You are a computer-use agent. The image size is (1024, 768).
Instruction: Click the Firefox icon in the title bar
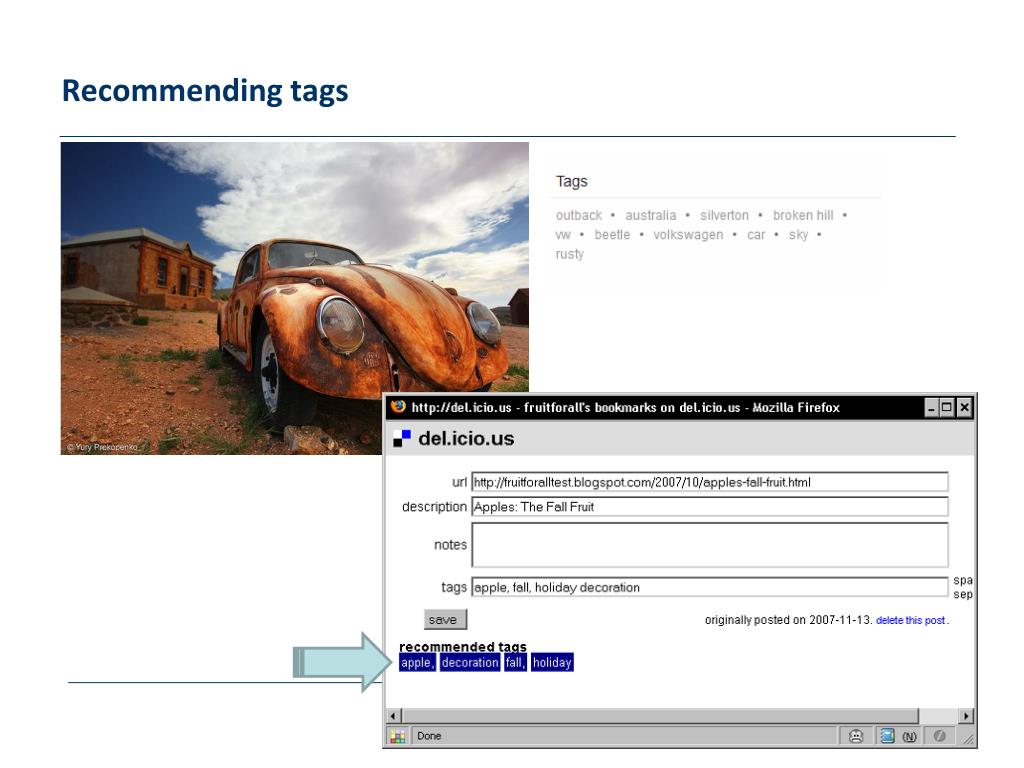[398, 407]
